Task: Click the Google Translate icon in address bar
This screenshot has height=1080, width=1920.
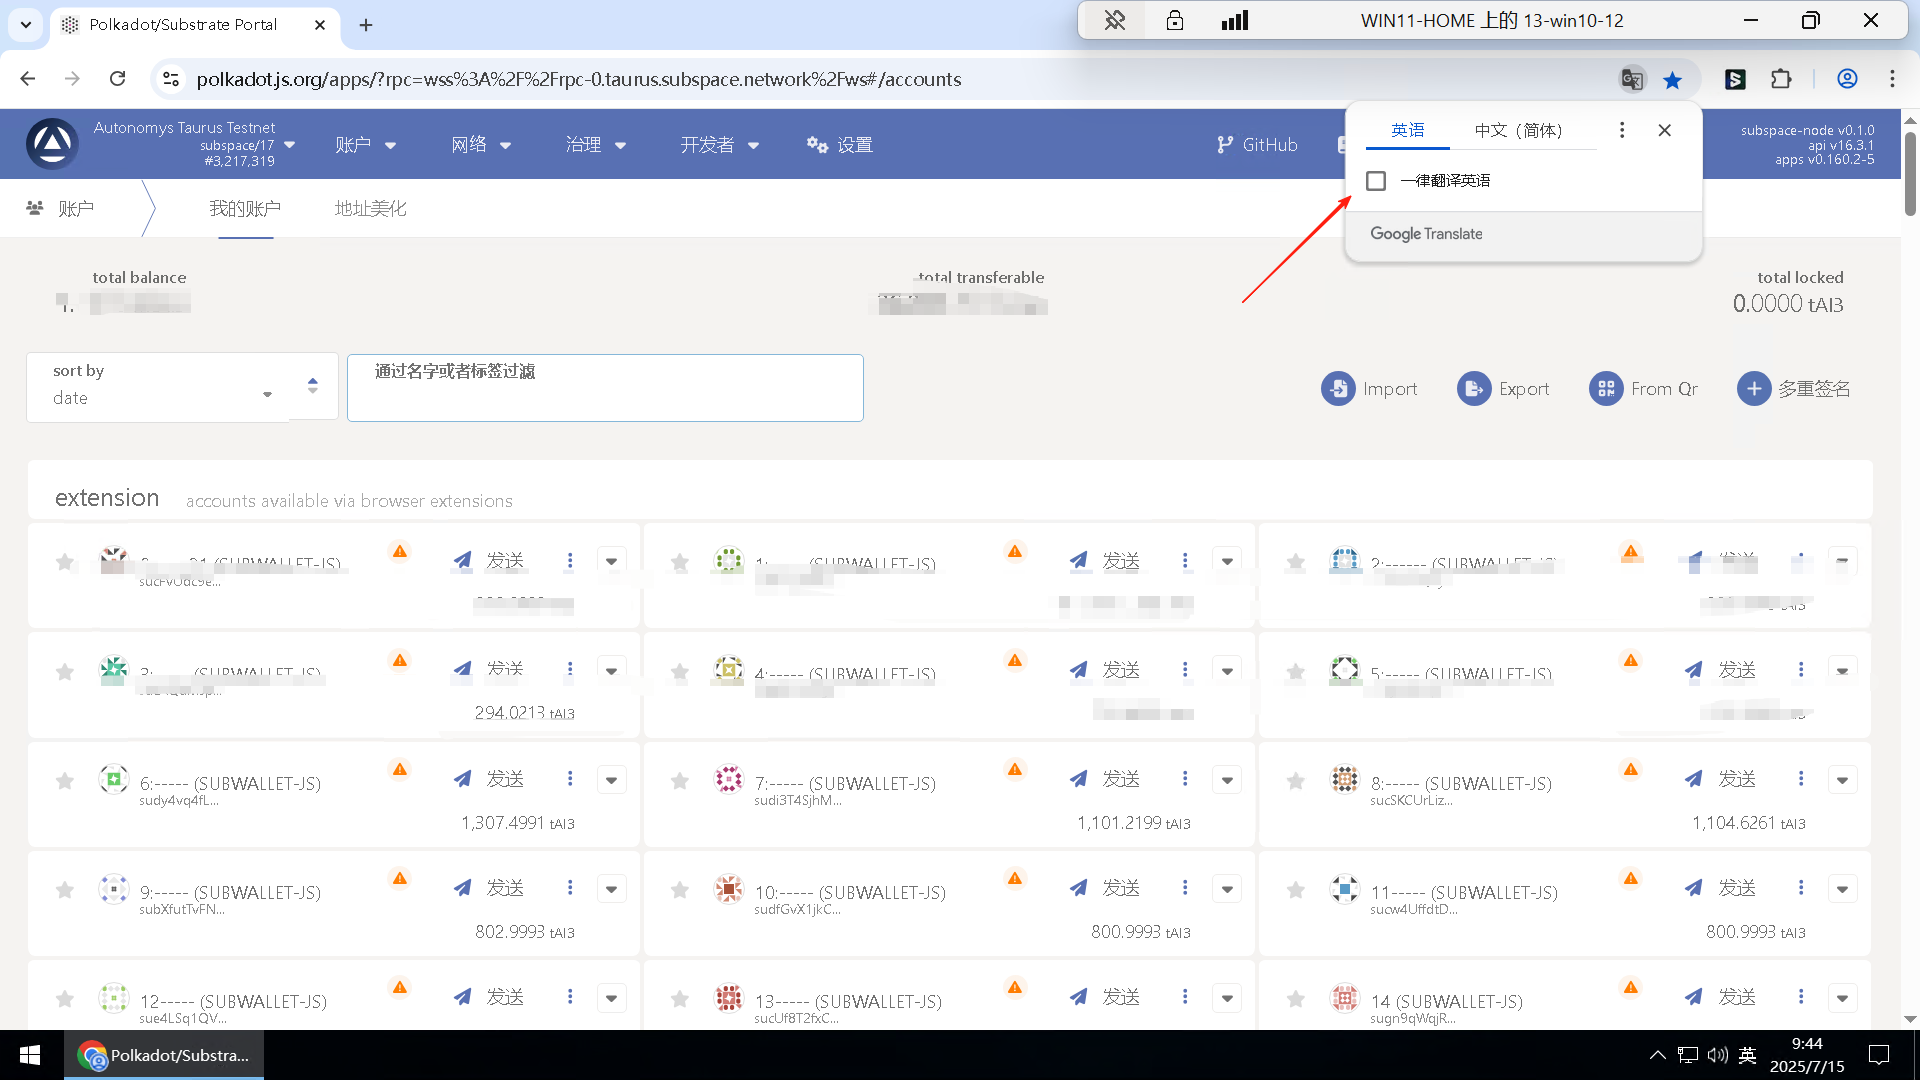Action: point(1632,79)
